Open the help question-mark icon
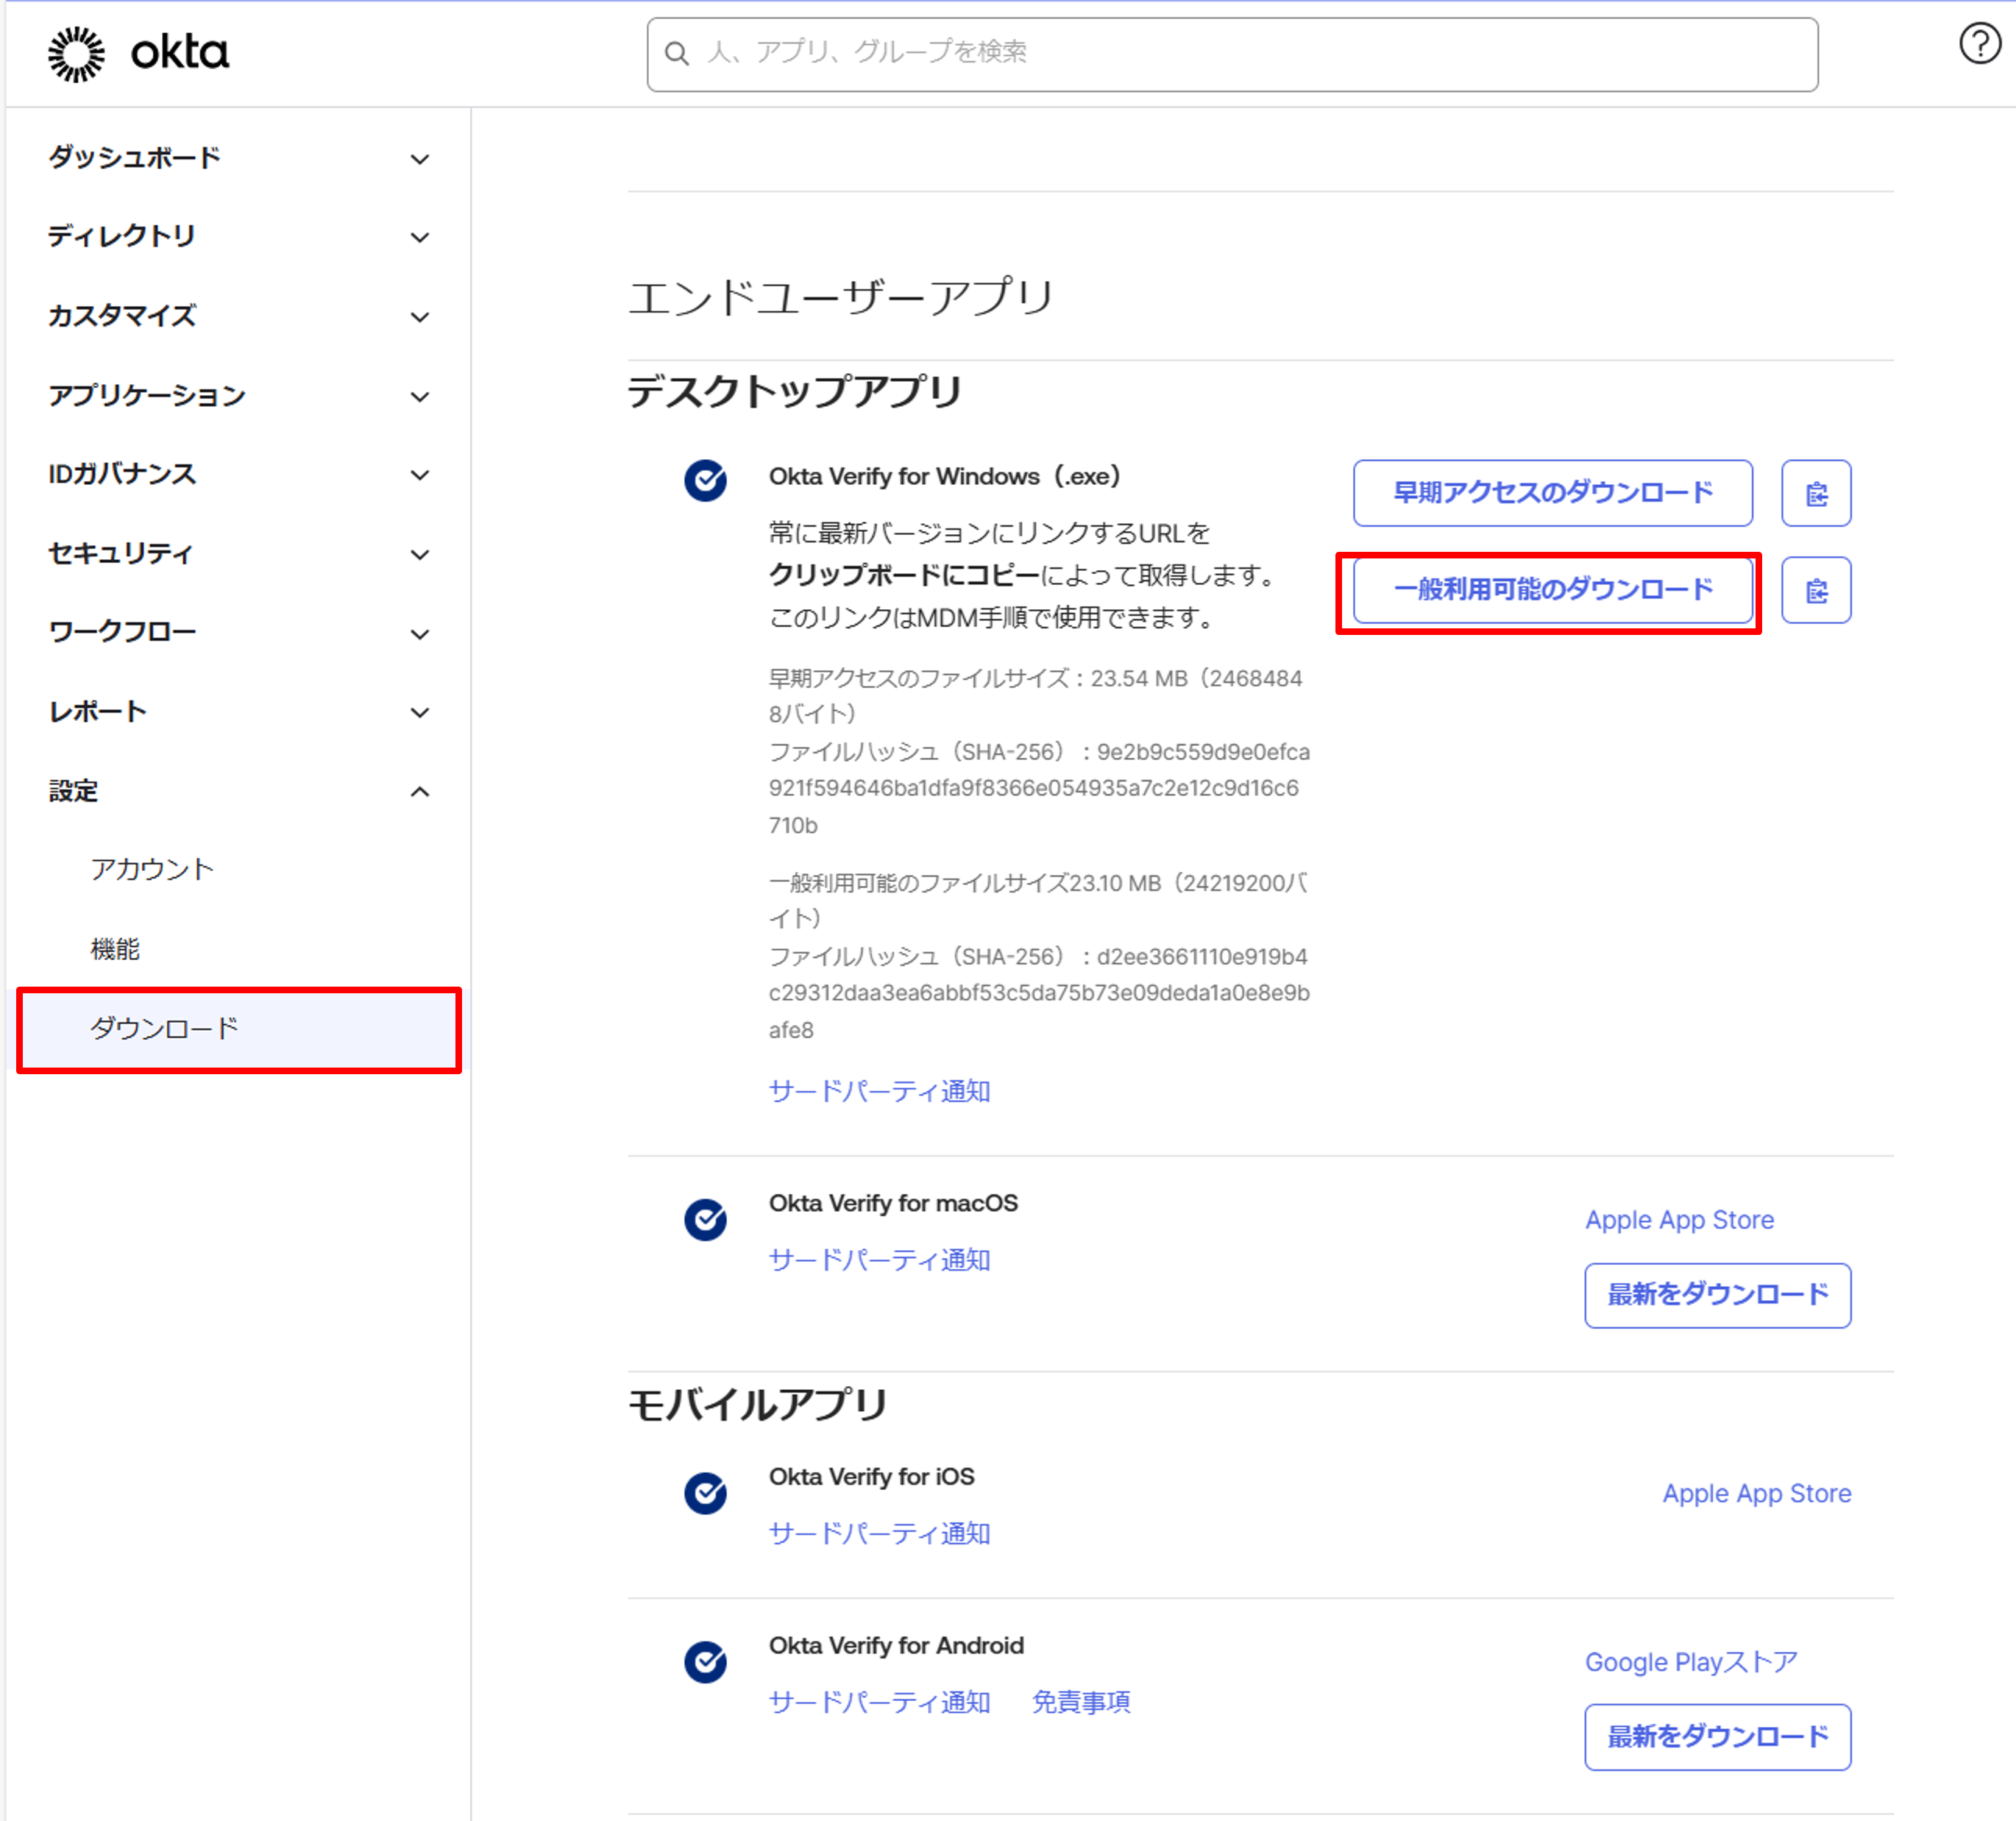The image size is (2016, 1821). tap(1979, 44)
